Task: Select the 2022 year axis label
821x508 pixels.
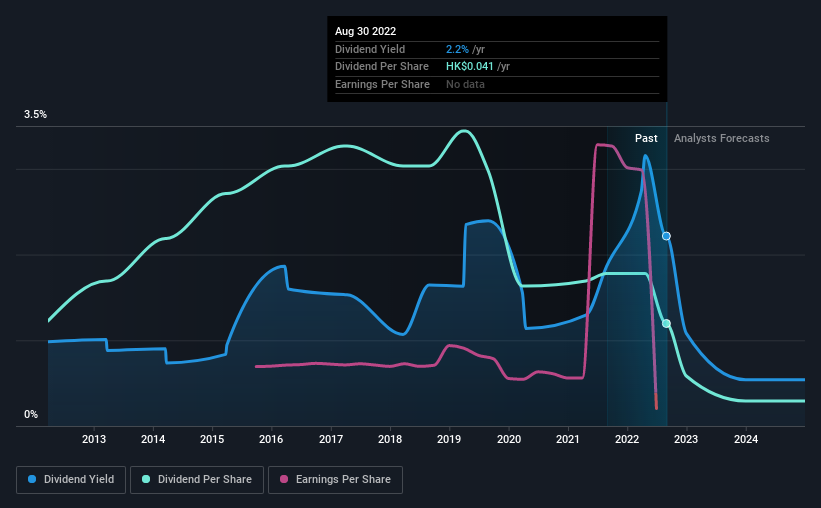Action: [x=627, y=439]
